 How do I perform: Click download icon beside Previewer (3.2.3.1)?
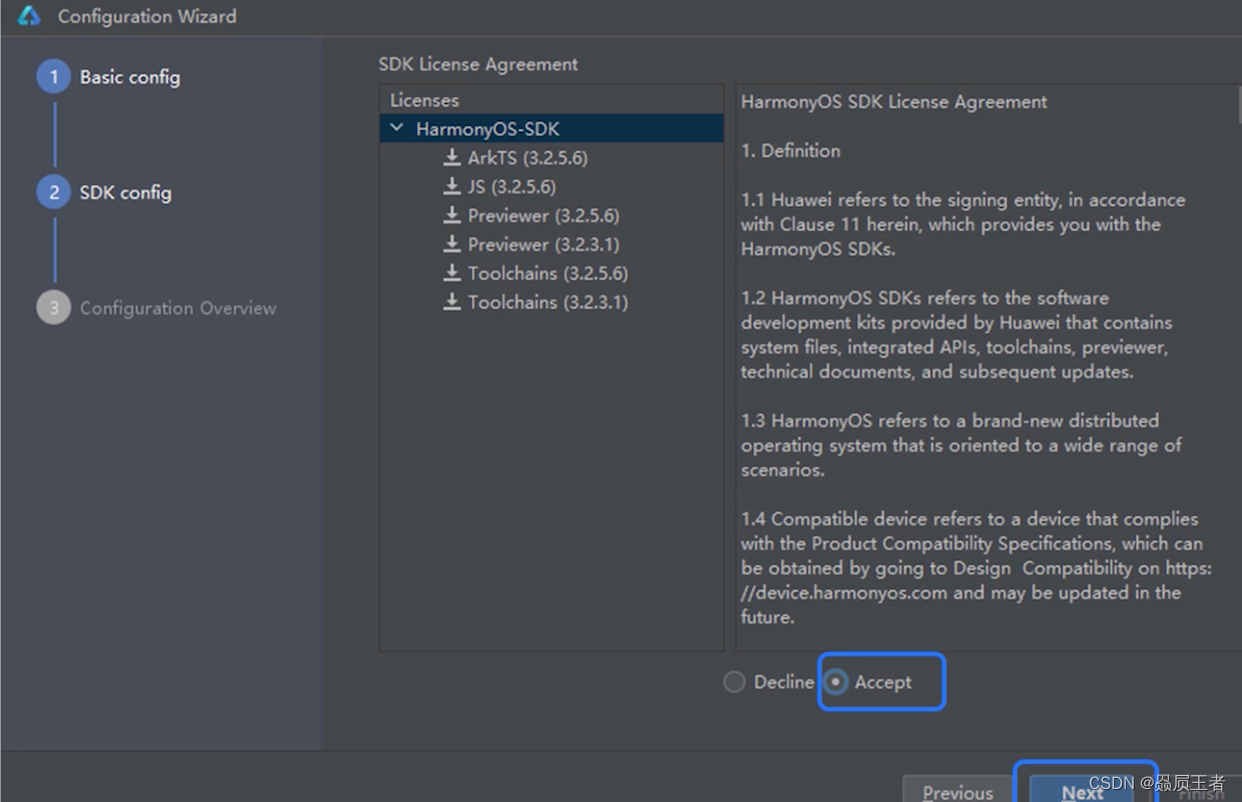[x=452, y=245]
